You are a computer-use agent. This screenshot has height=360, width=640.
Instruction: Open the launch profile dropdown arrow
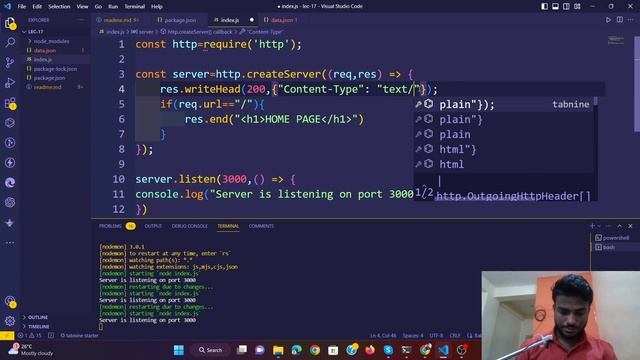pos(599,226)
